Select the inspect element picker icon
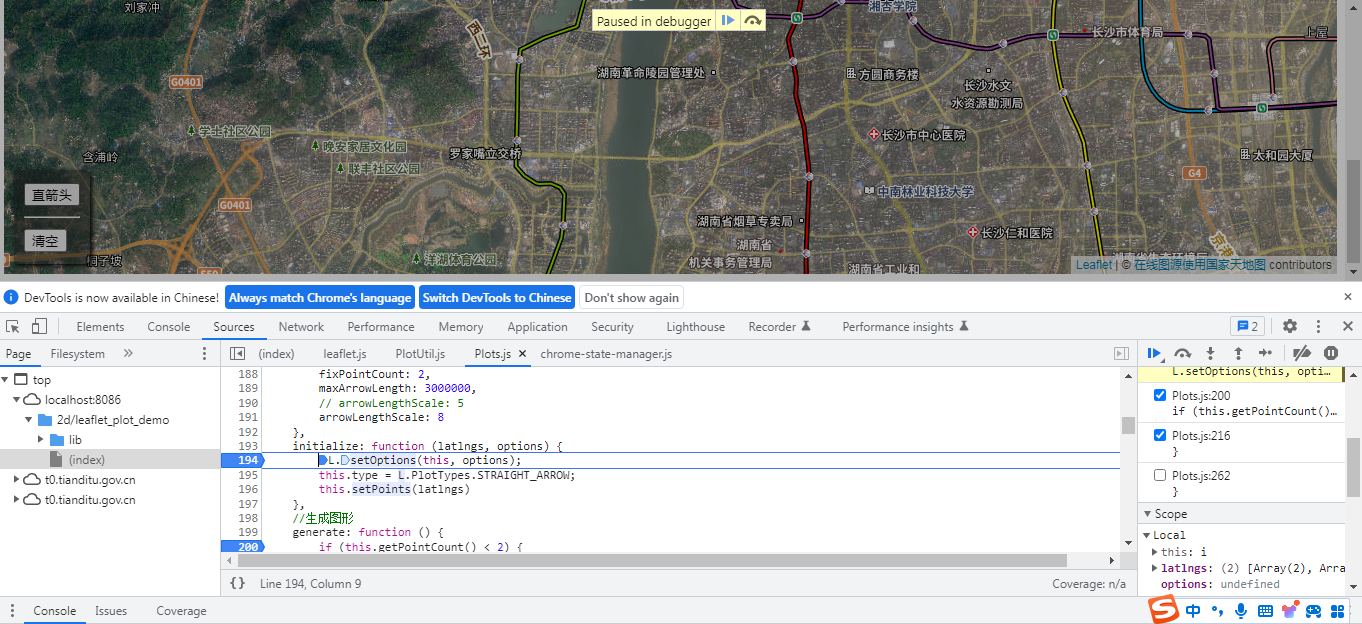The image size is (1362, 624). pyautogui.click(x=13, y=326)
